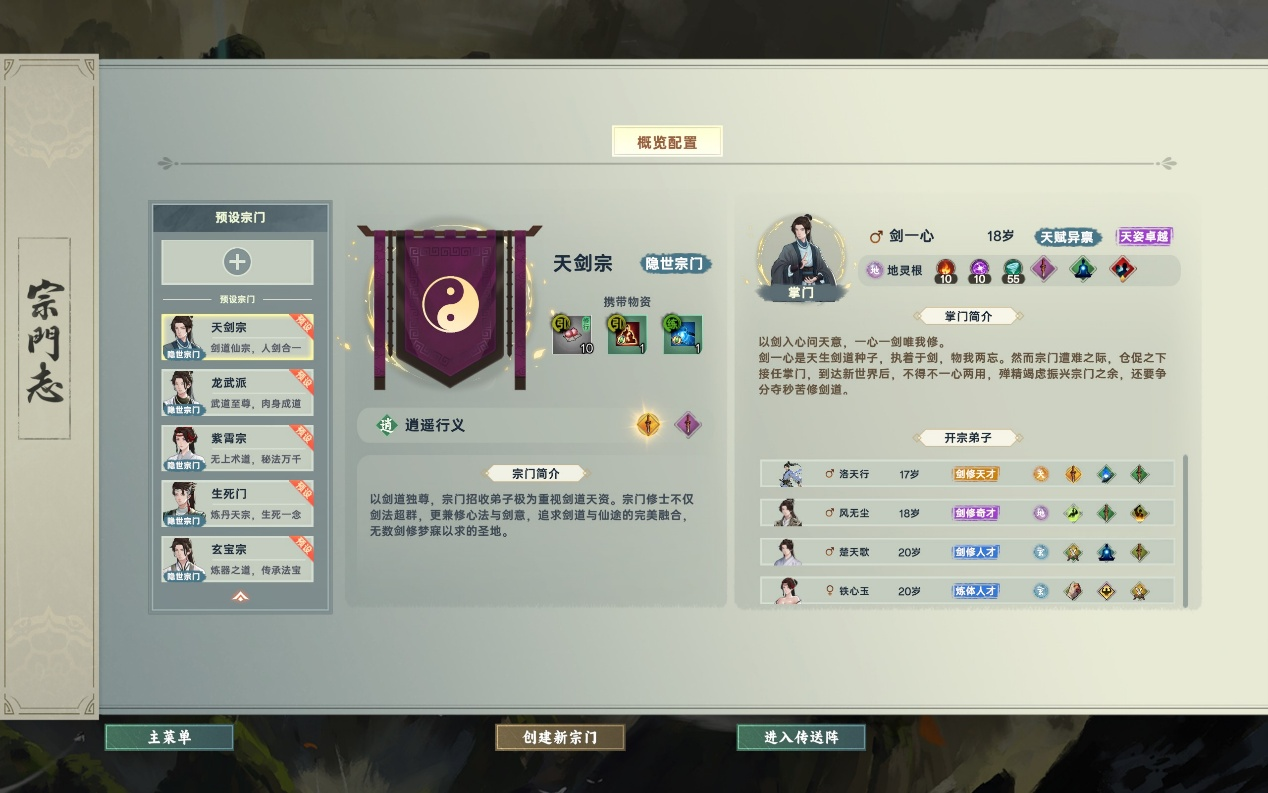Open the 概览配置 tab
Image resolution: width=1268 pixels, height=793 pixels.
[x=667, y=142]
